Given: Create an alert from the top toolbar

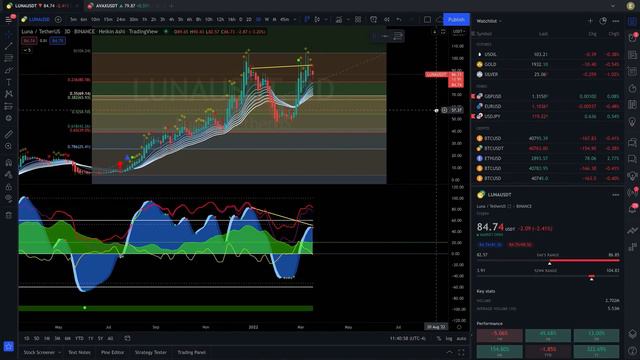Looking at the screenshot, I should click(373, 19).
